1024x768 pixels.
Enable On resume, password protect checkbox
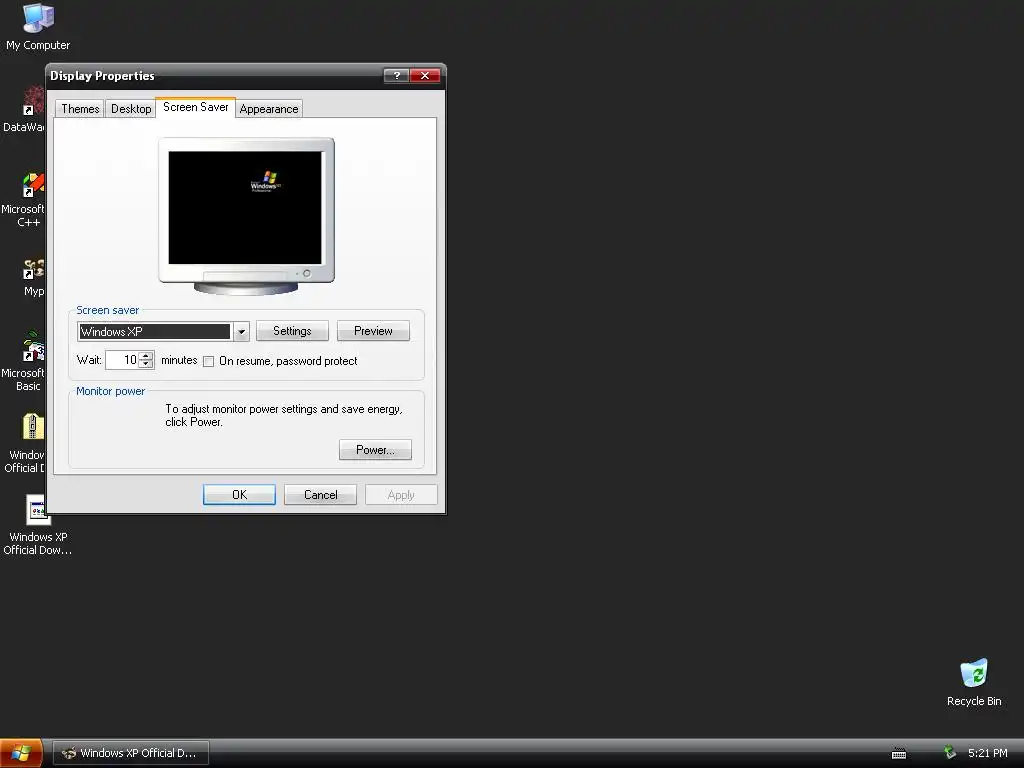coord(208,361)
